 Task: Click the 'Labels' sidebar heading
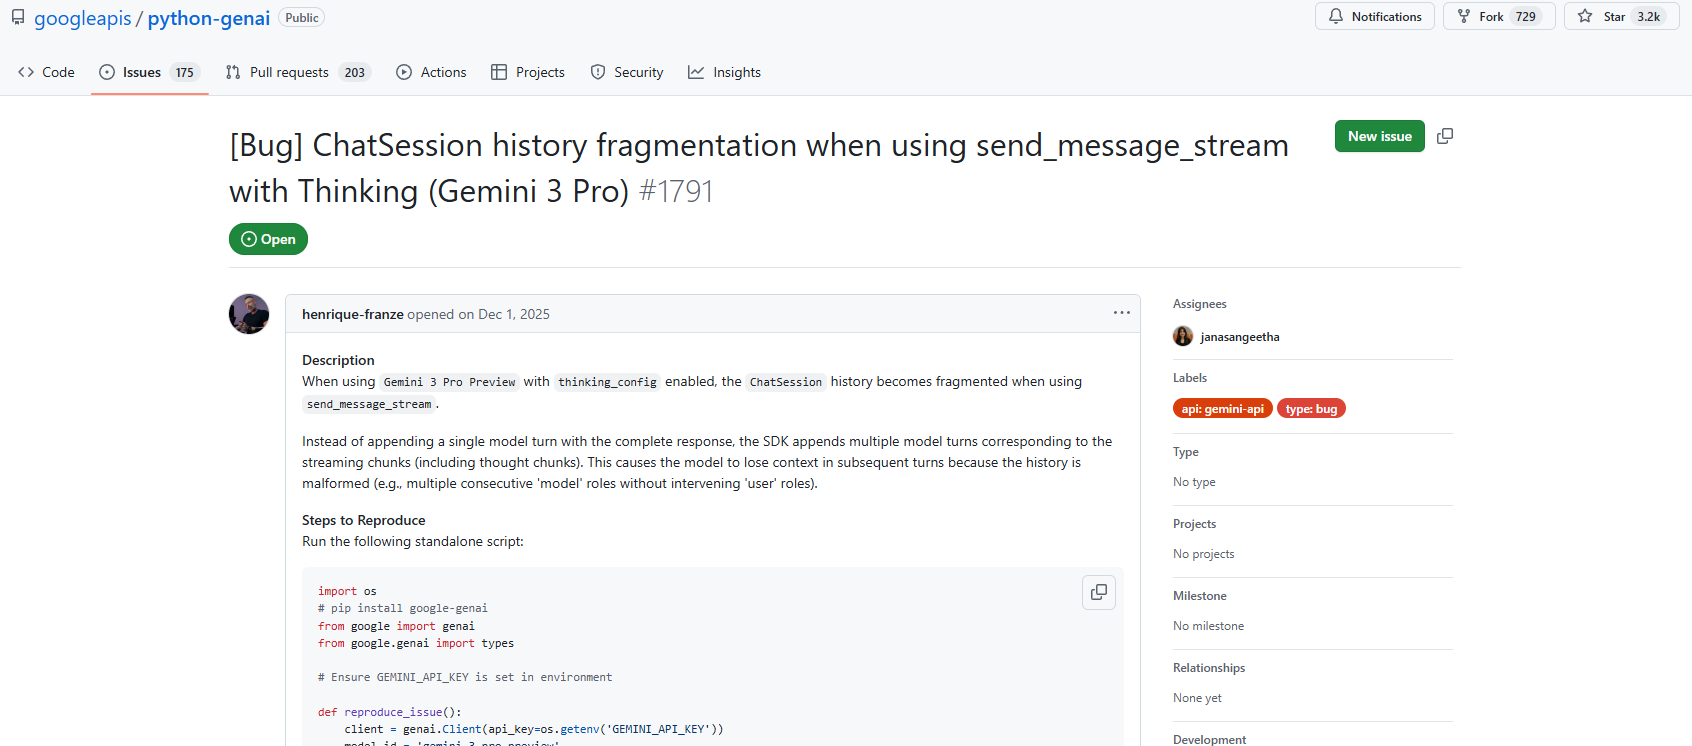(1190, 378)
